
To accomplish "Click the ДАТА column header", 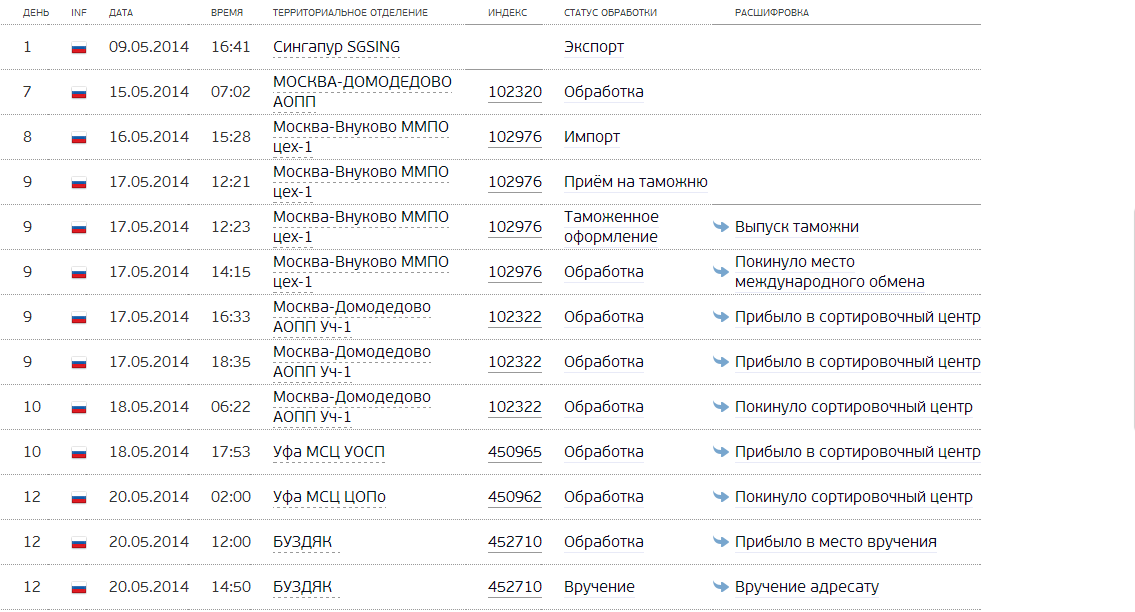I will [121, 13].
